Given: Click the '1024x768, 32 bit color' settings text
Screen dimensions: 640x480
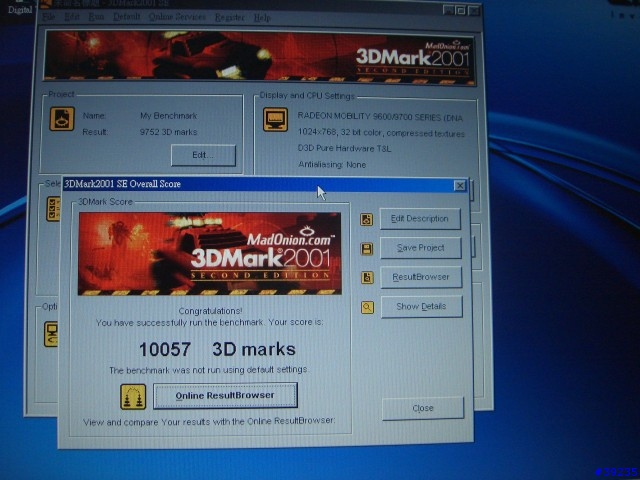Looking at the screenshot, I should pyautogui.click(x=381, y=133).
